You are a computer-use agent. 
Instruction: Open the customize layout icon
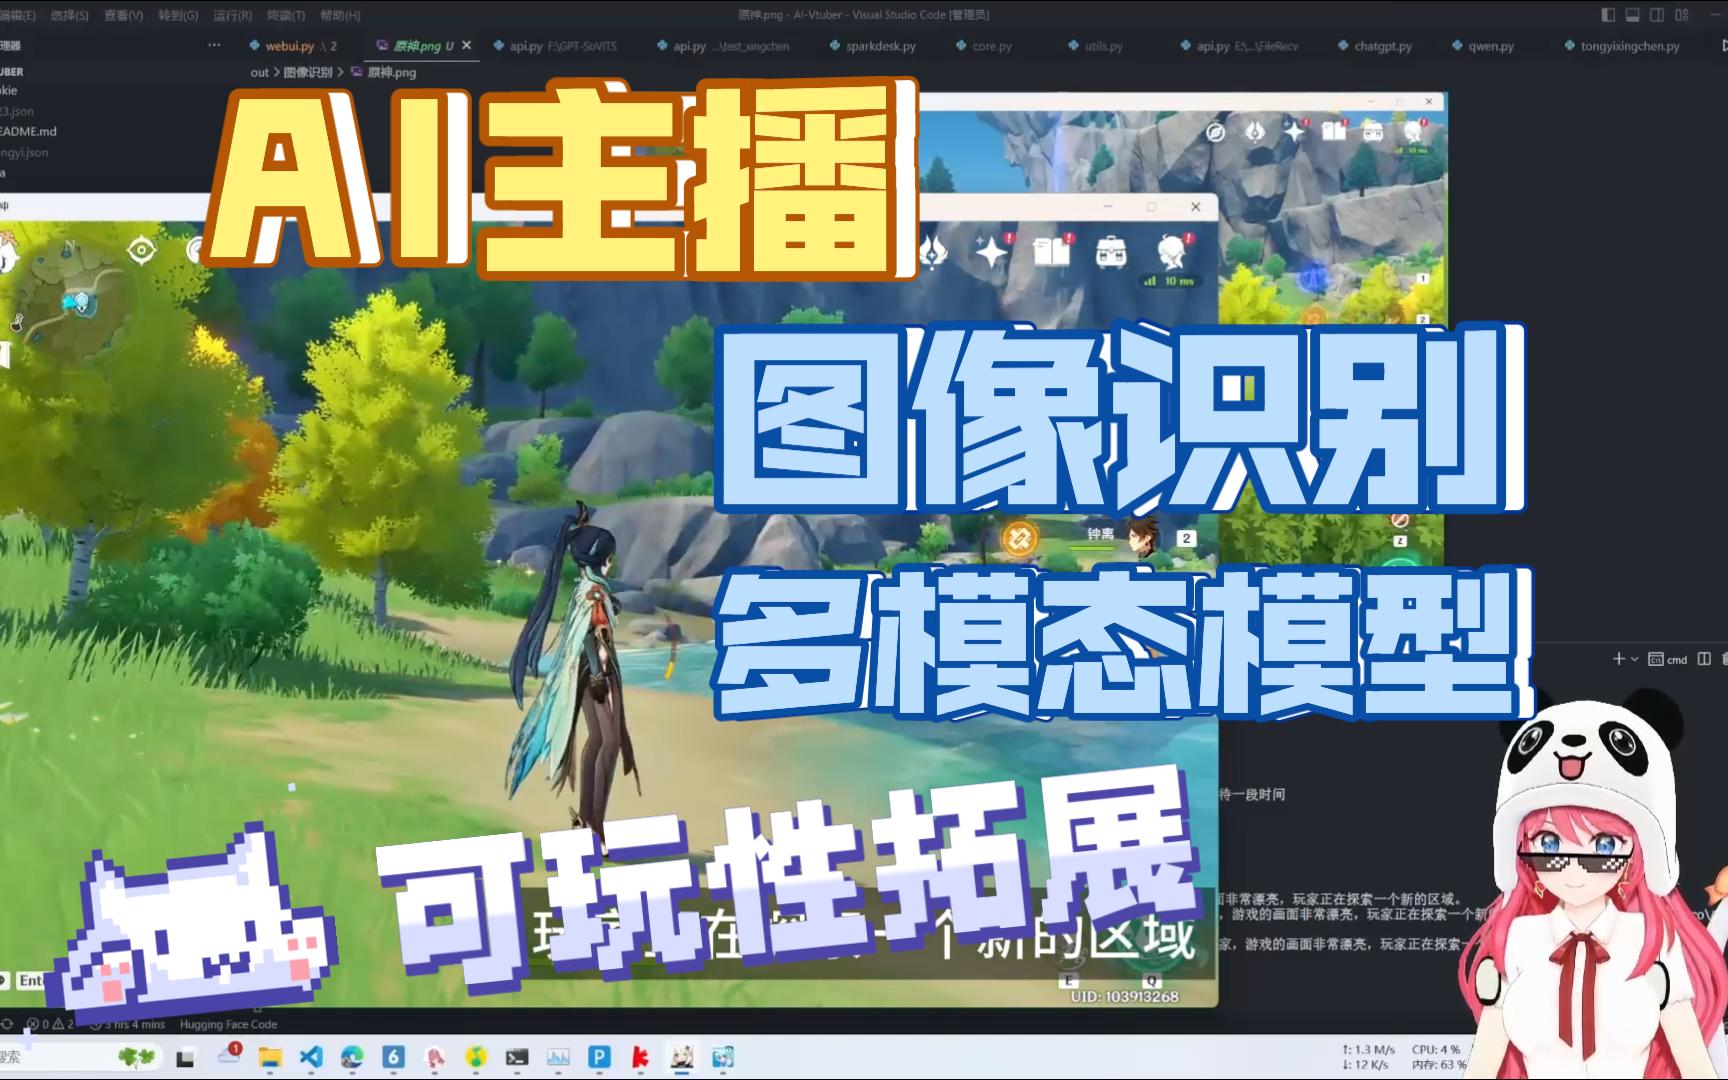(x=1682, y=15)
